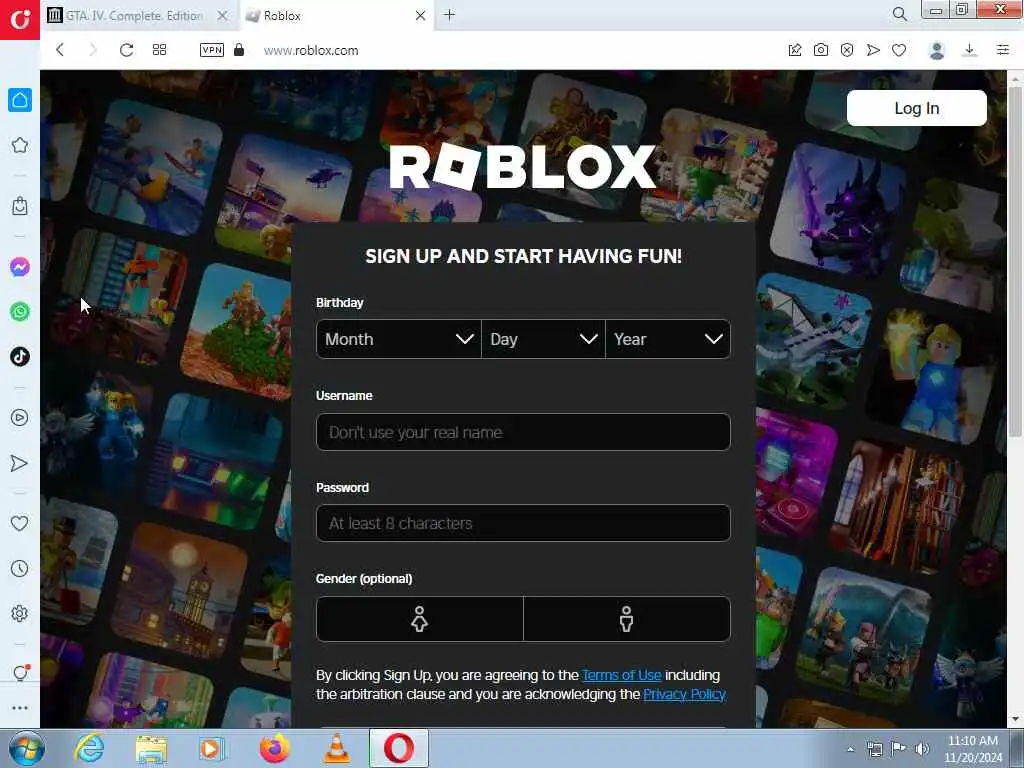Image resolution: width=1024 pixels, height=768 pixels.
Task: Open the Terms of Use link
Action: point(621,675)
